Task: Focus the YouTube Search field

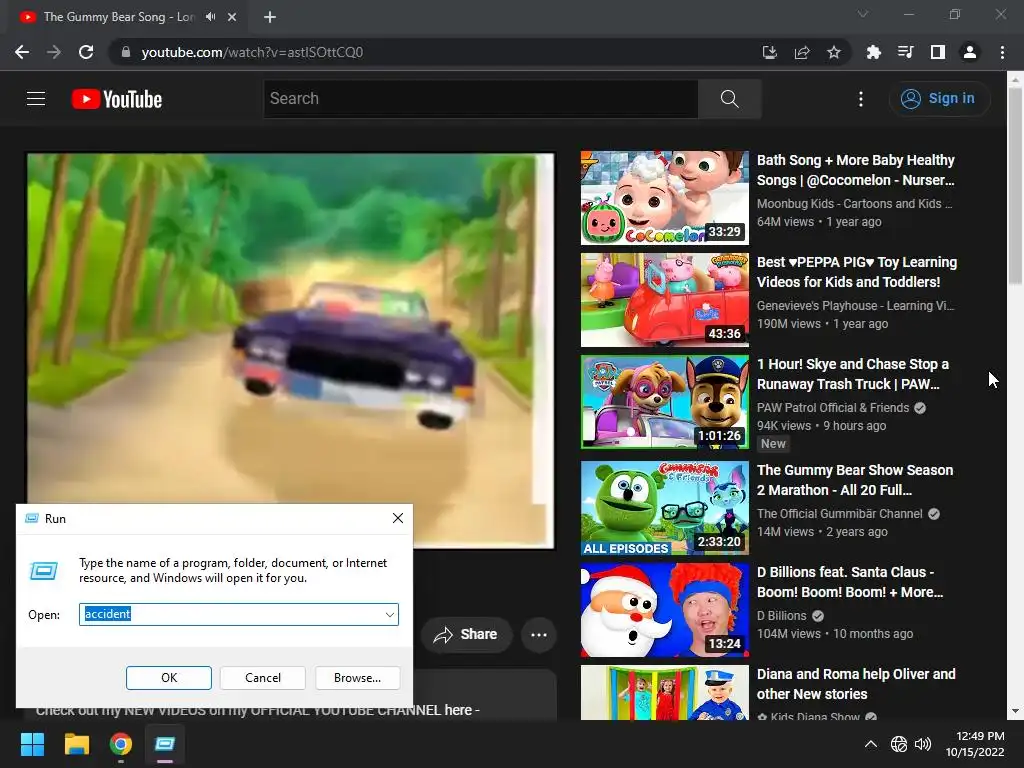Action: 481,99
